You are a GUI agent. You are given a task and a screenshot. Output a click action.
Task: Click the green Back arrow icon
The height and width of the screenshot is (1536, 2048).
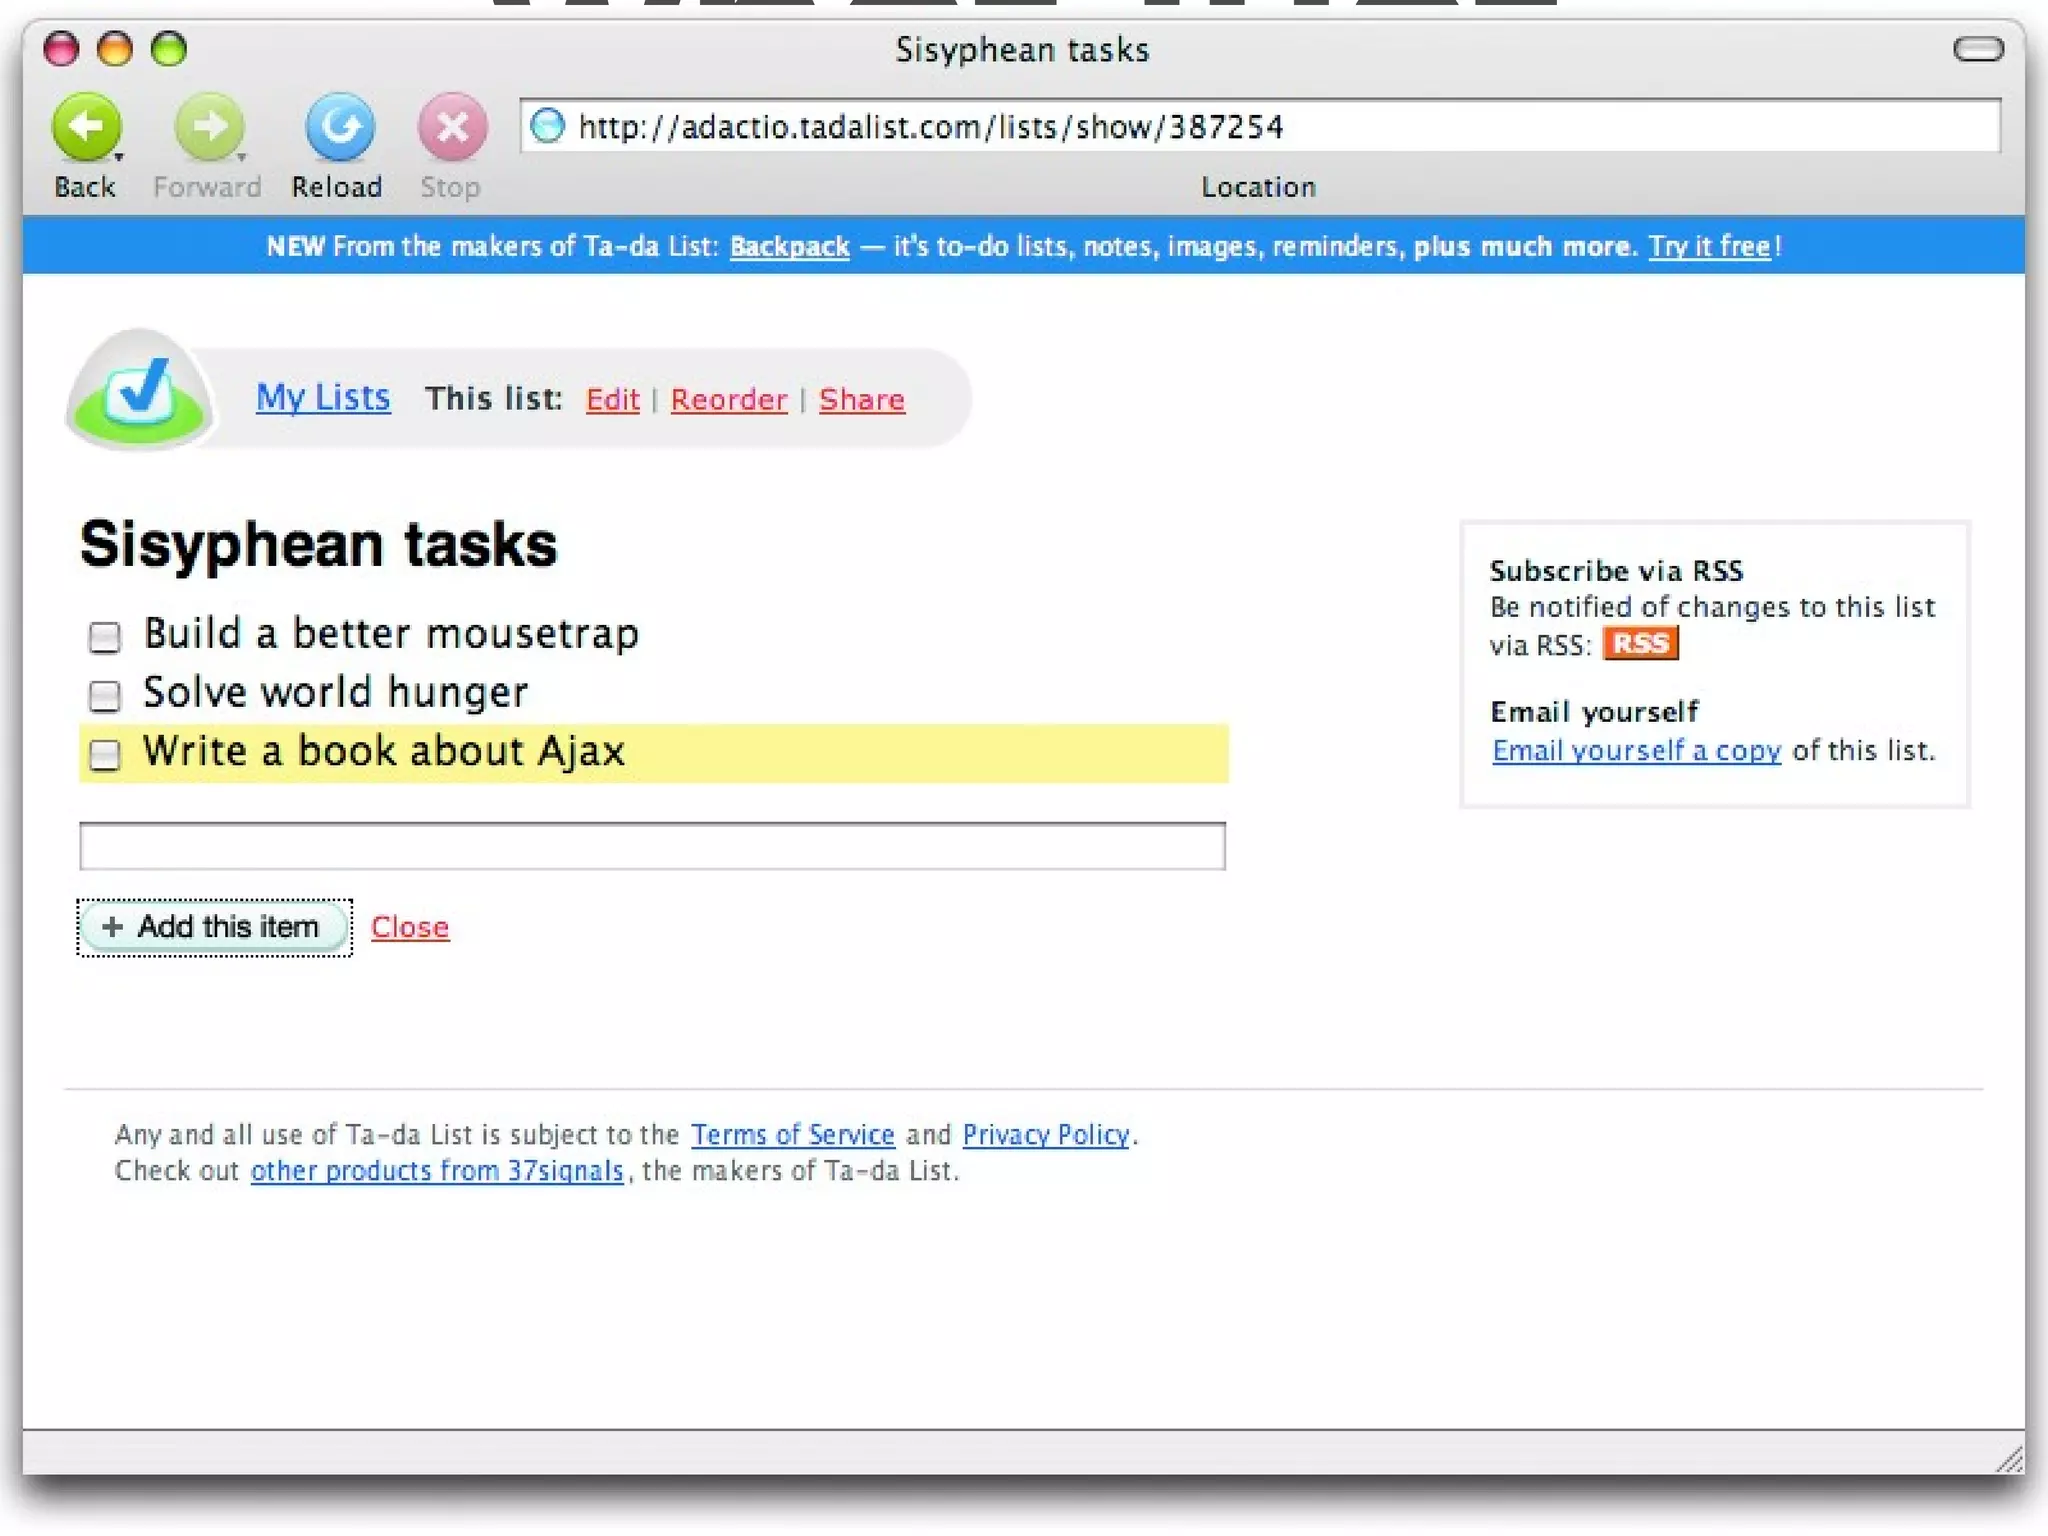86,127
